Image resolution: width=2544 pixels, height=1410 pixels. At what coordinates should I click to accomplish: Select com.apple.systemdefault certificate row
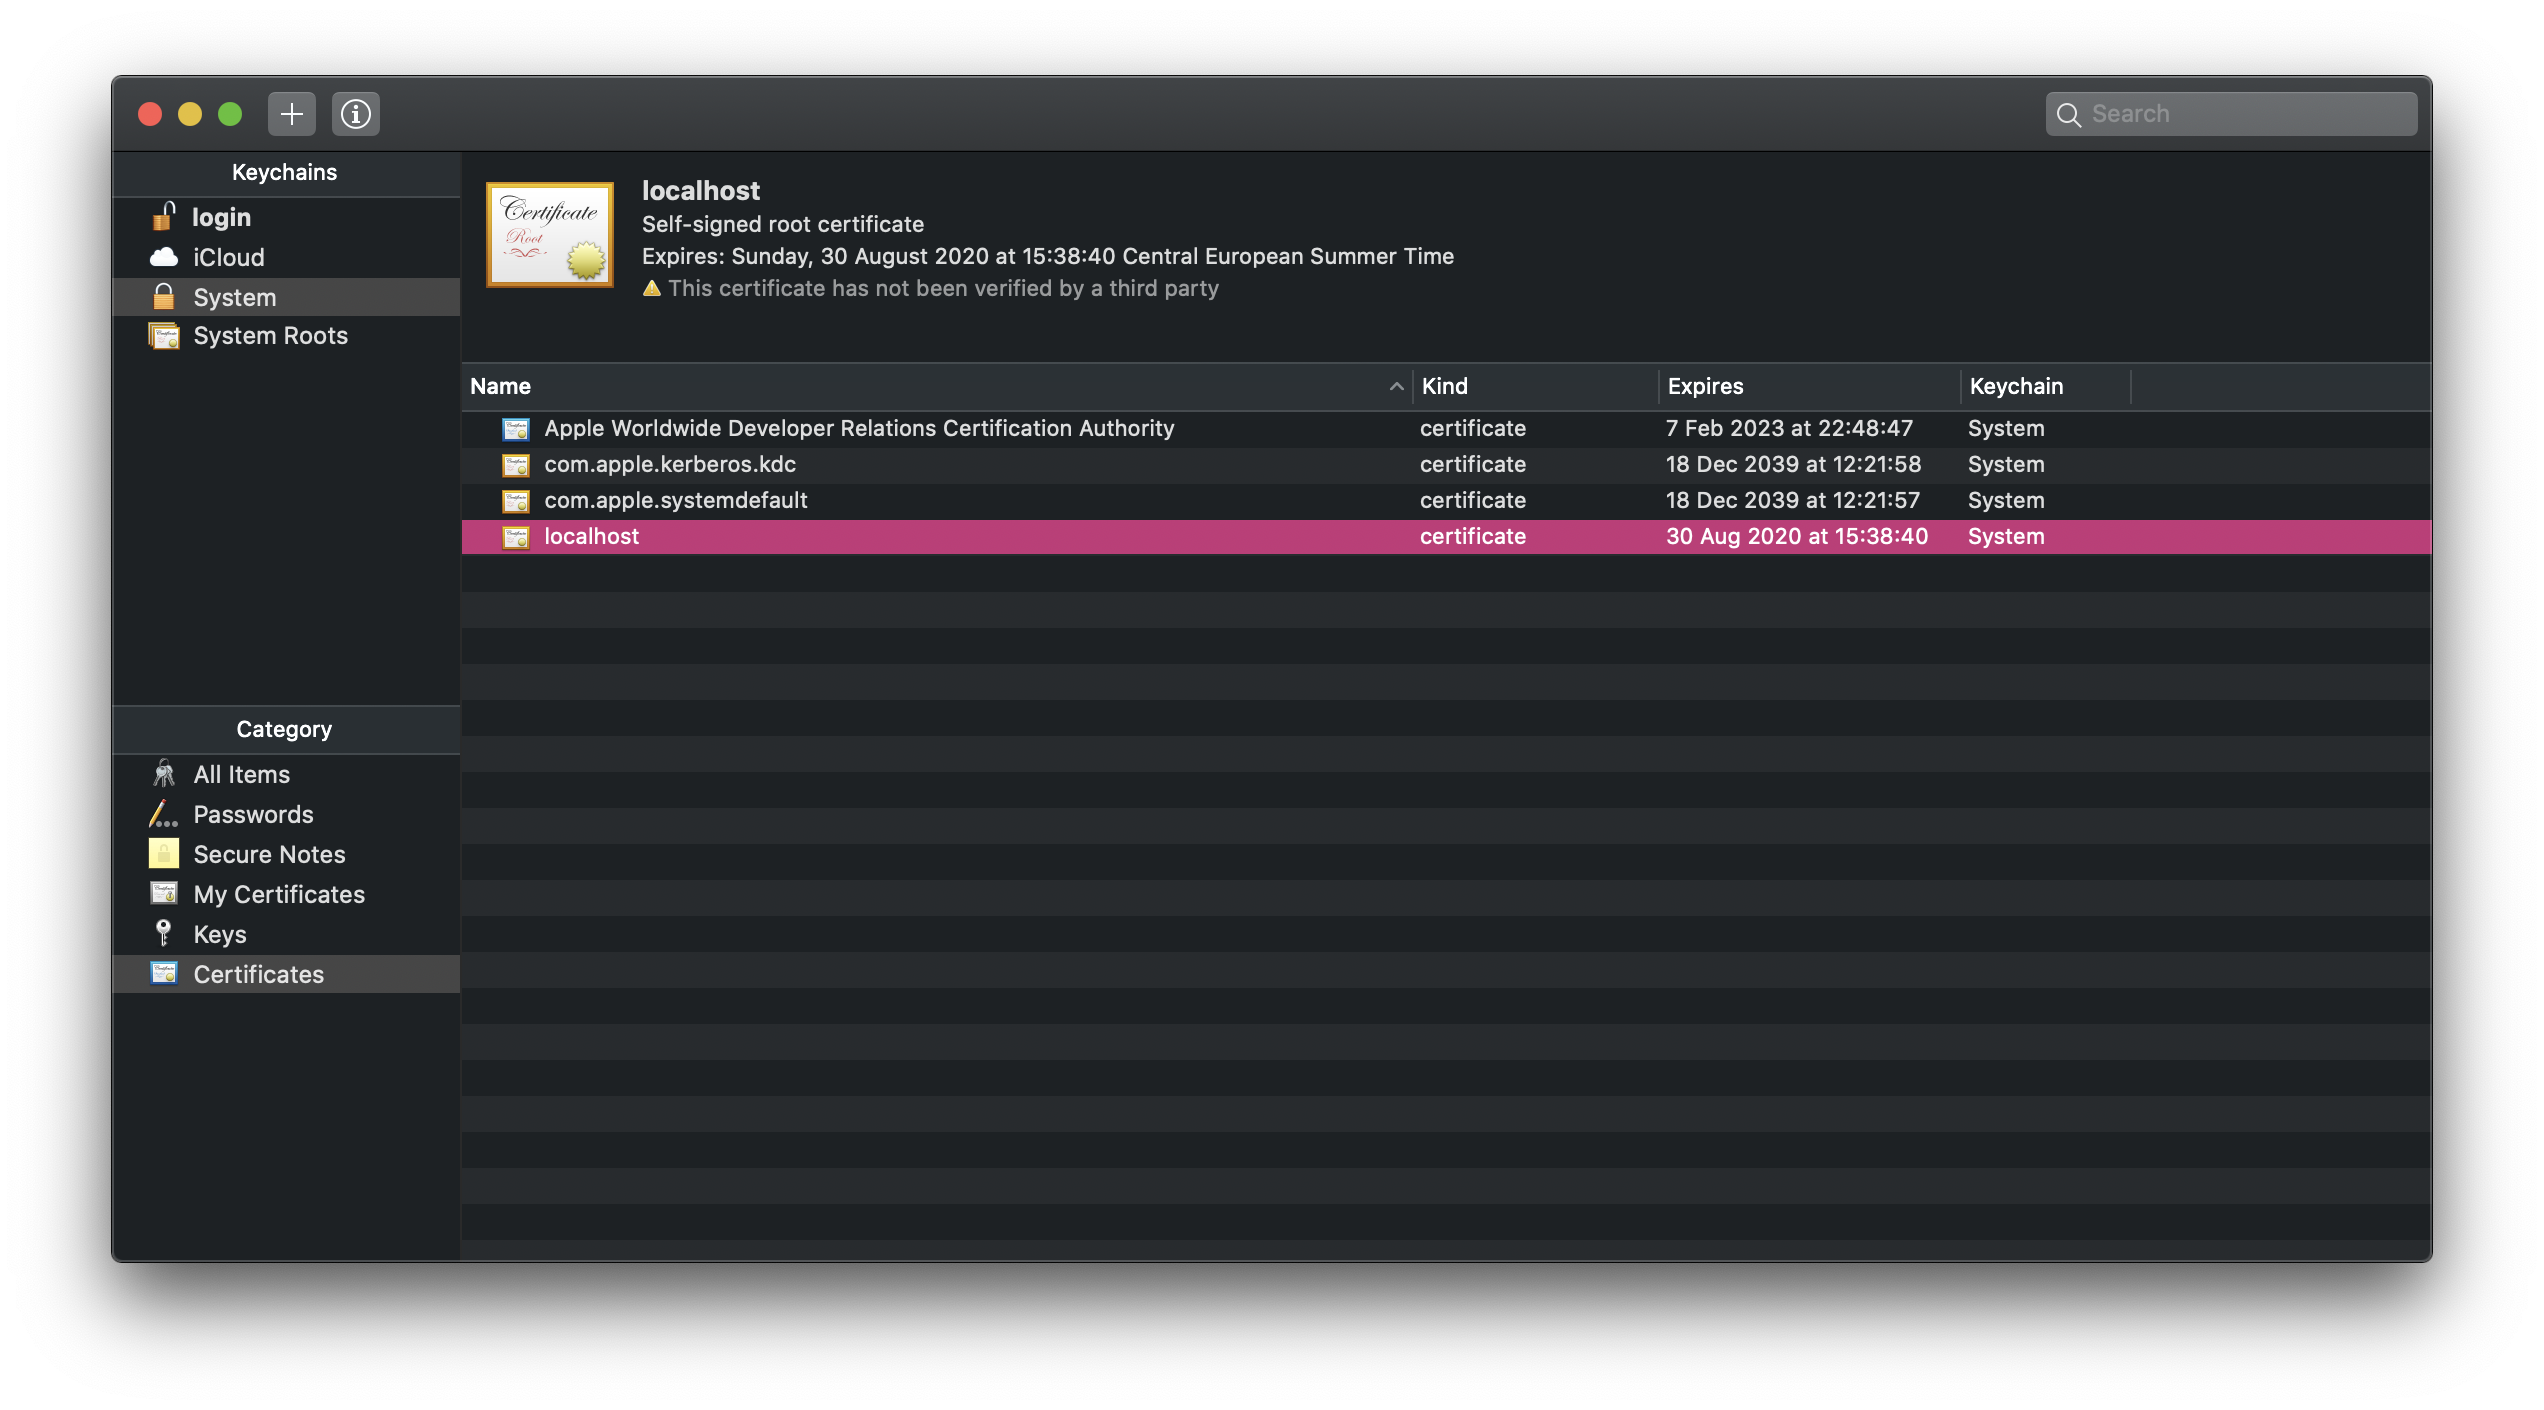click(675, 500)
